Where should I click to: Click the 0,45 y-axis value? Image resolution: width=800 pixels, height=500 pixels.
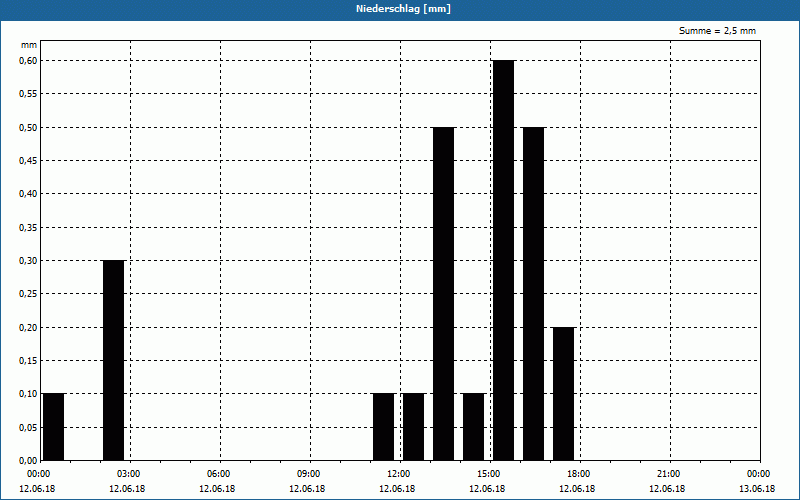pyautogui.click(x=29, y=161)
